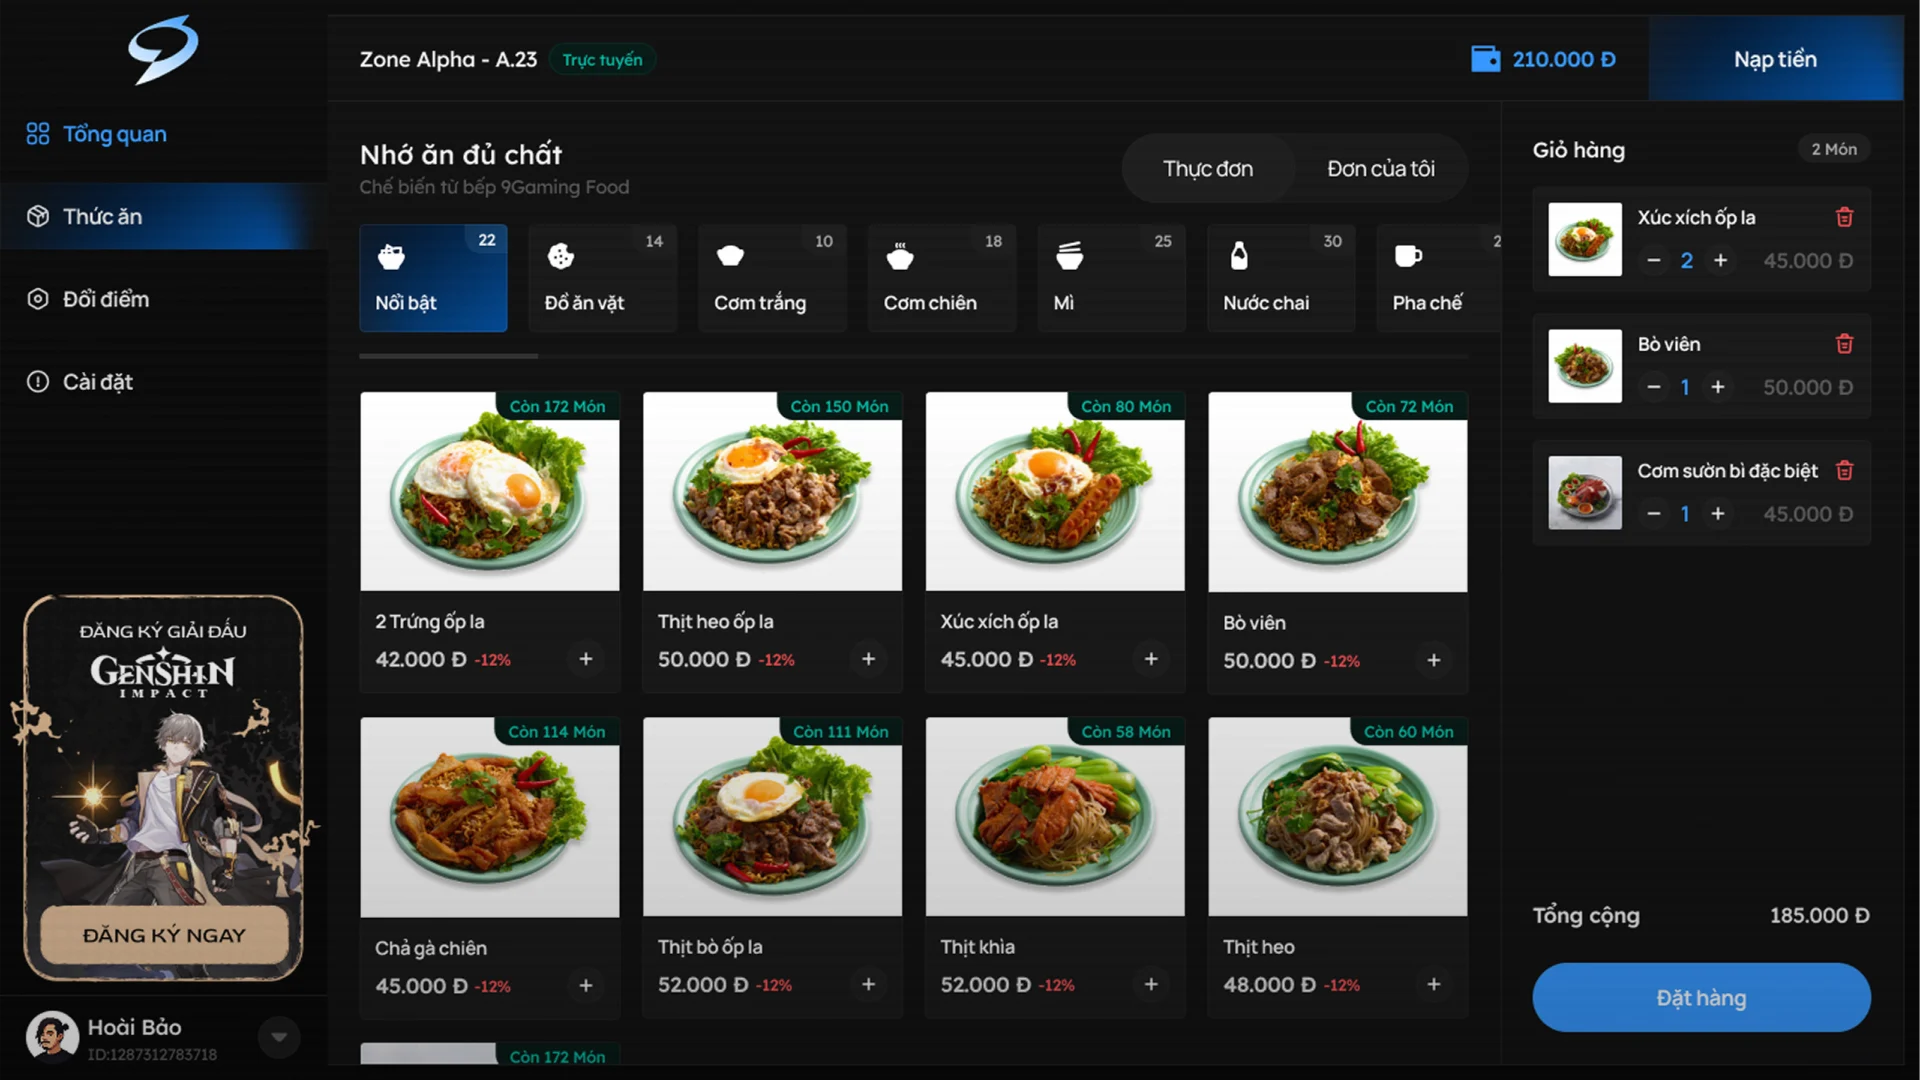
Task: Decrease Bò viên quantity
Action: (x=1654, y=387)
